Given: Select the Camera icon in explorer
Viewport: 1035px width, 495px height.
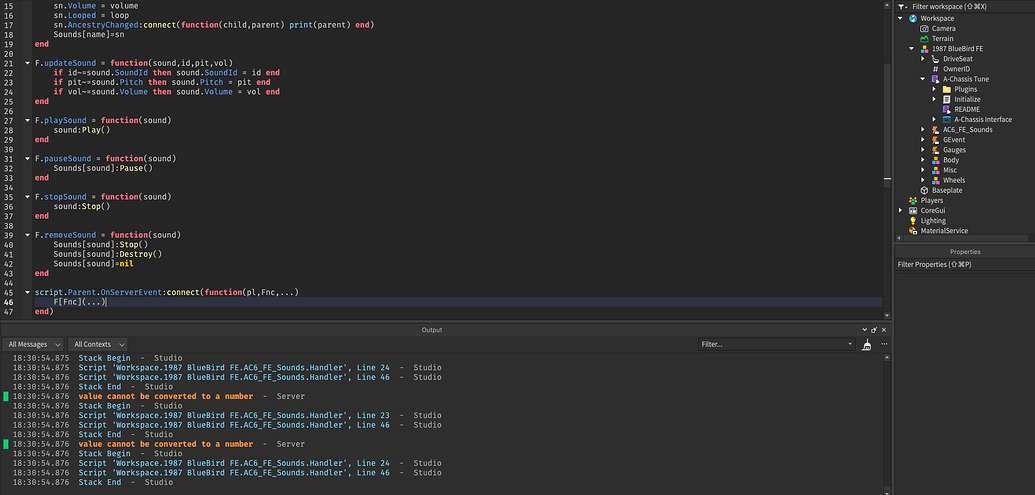Looking at the screenshot, I should [x=924, y=28].
